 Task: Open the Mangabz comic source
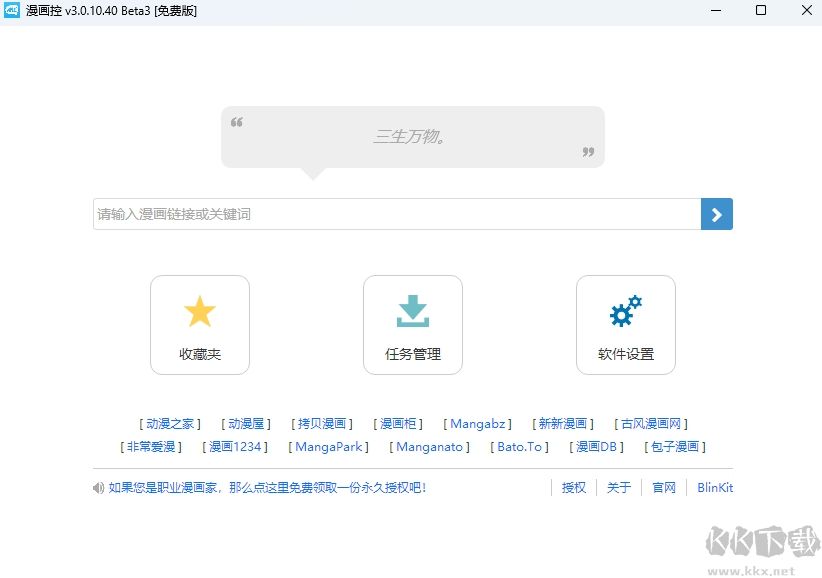(478, 423)
